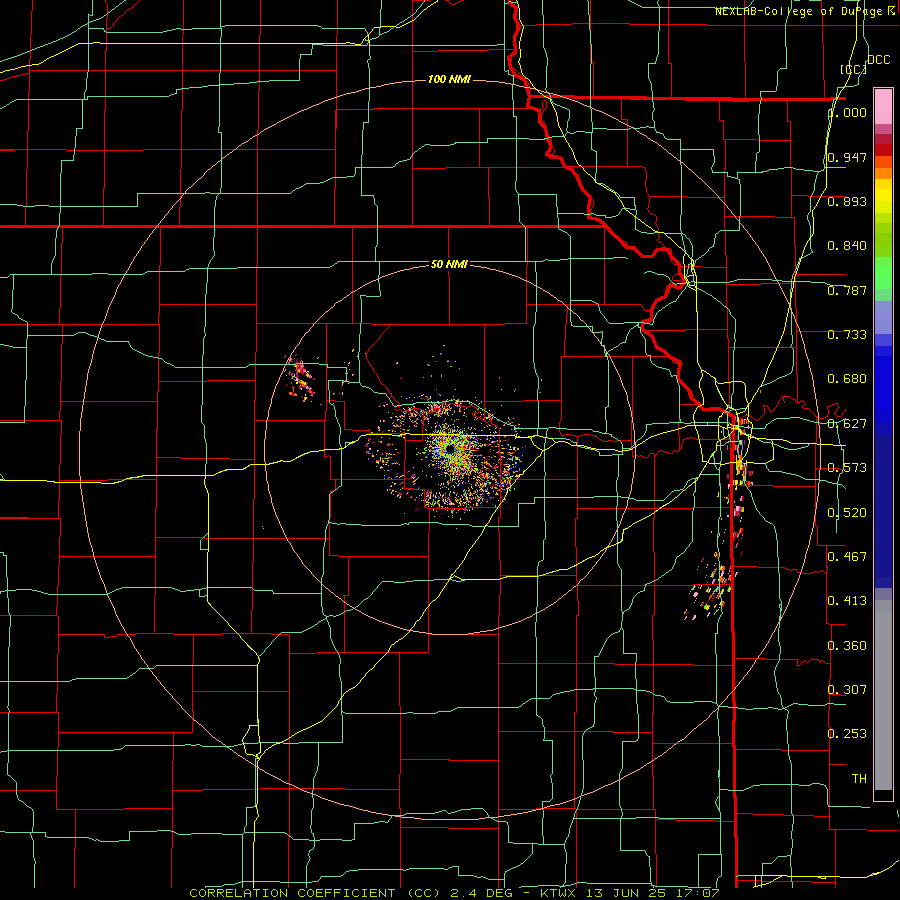Click the 0.360 value on the color scale
This screenshot has height=900, width=900.
click(x=847, y=646)
